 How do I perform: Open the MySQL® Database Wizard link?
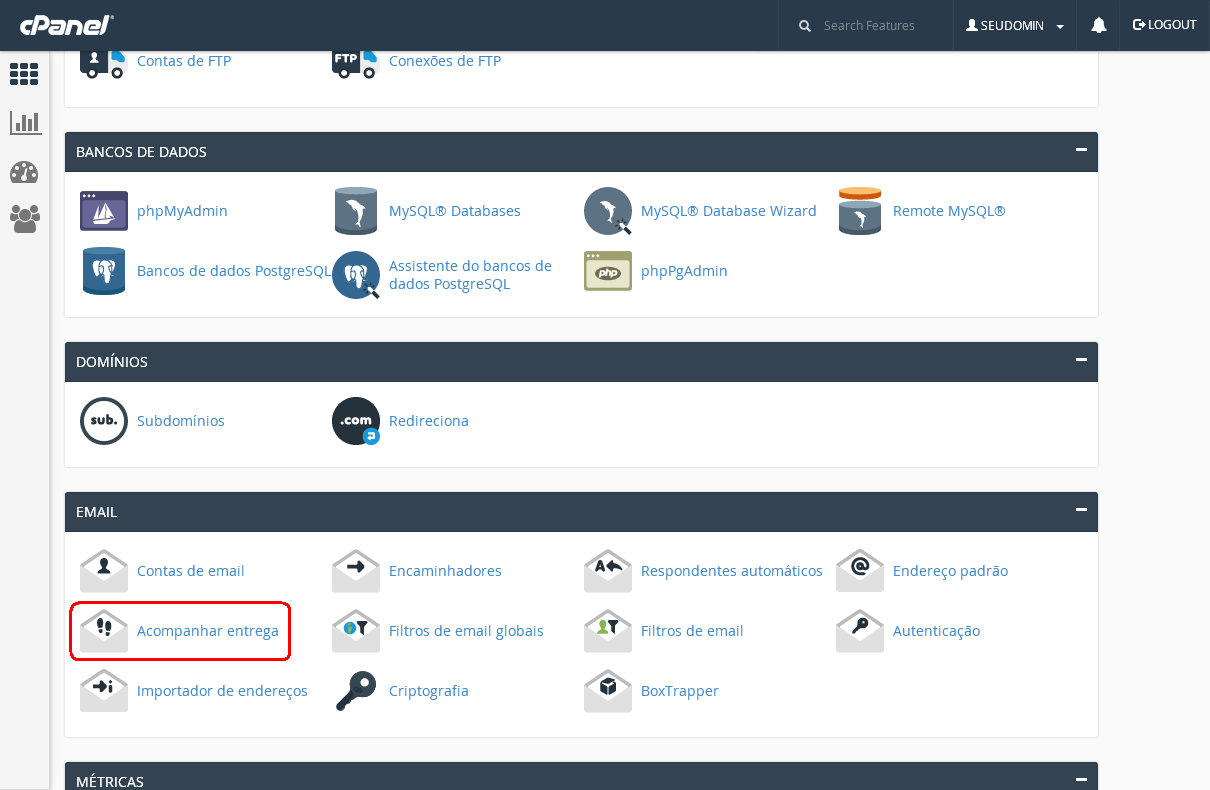click(x=729, y=211)
